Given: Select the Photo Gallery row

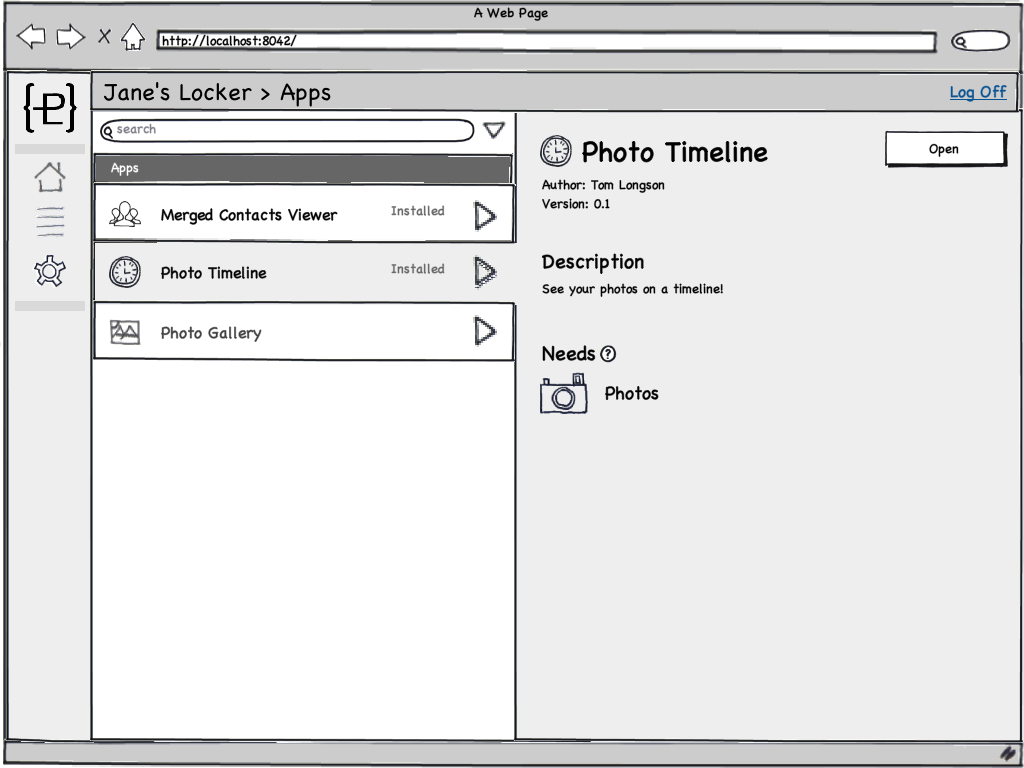Looking at the screenshot, I should tap(304, 331).
